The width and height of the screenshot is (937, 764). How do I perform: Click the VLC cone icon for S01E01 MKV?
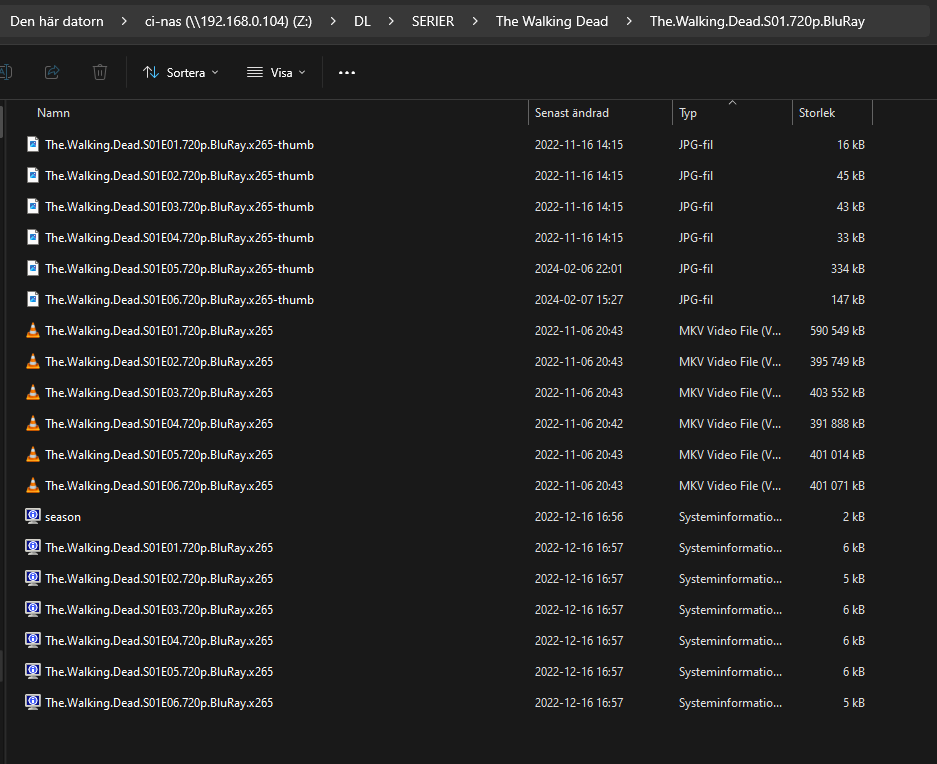click(x=33, y=331)
